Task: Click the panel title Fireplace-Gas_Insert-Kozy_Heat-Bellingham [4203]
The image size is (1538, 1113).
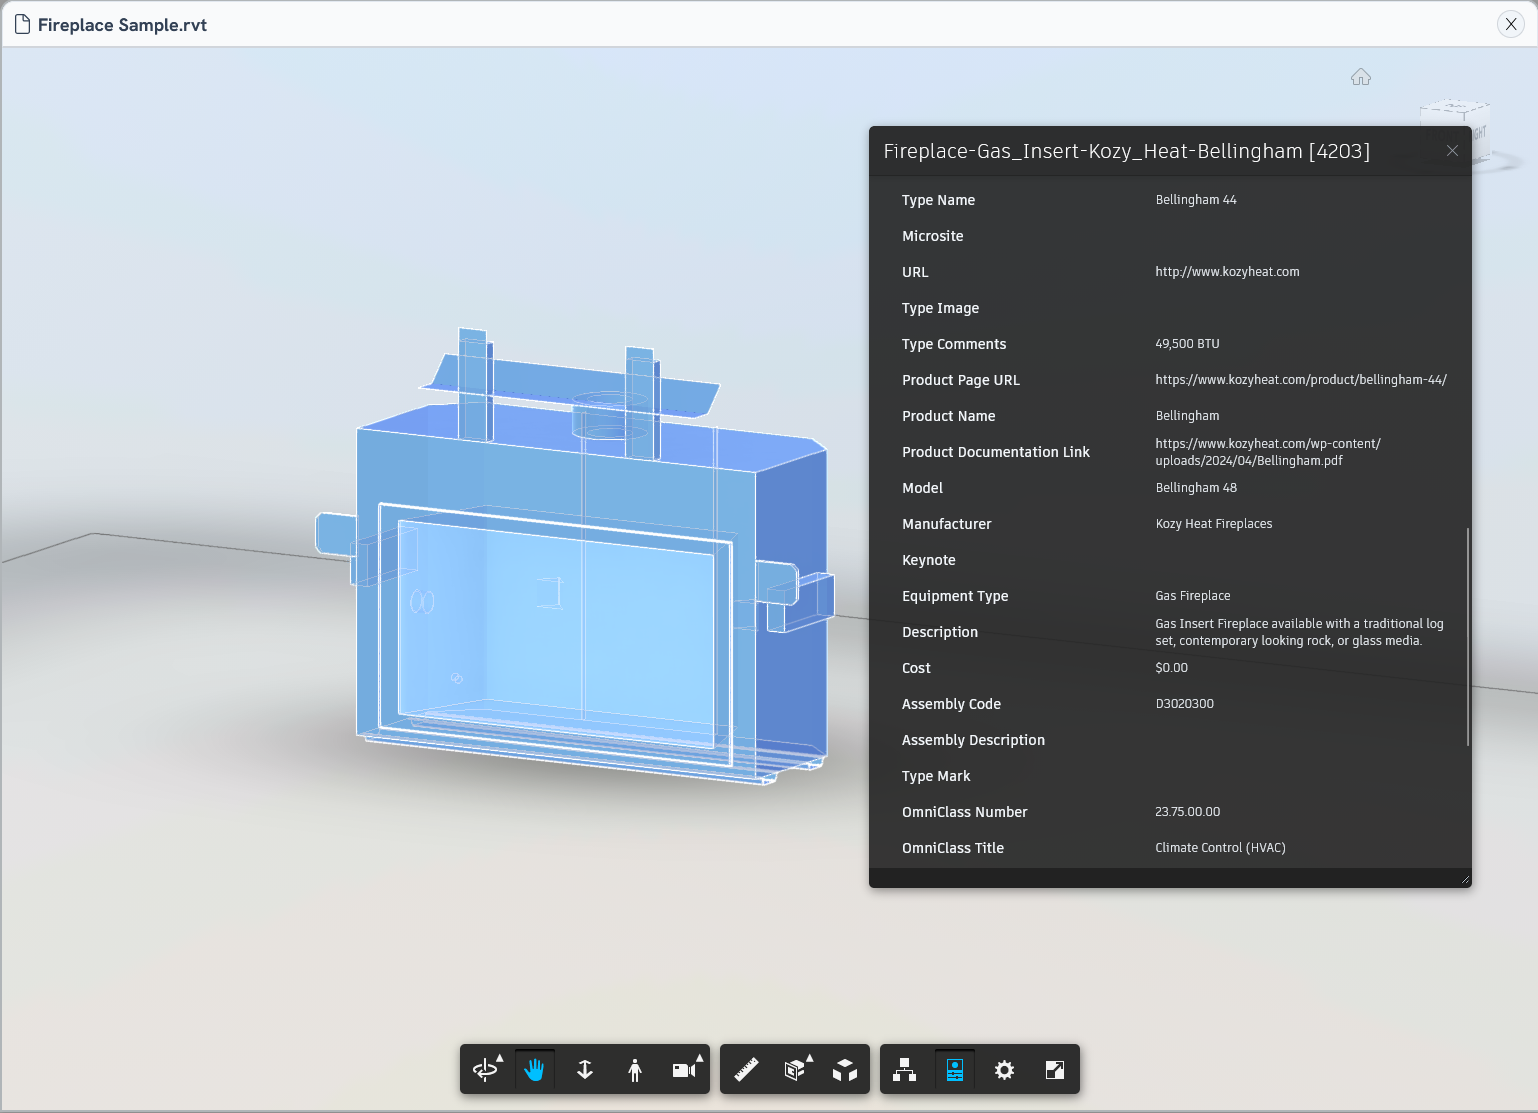Action: point(1127,151)
